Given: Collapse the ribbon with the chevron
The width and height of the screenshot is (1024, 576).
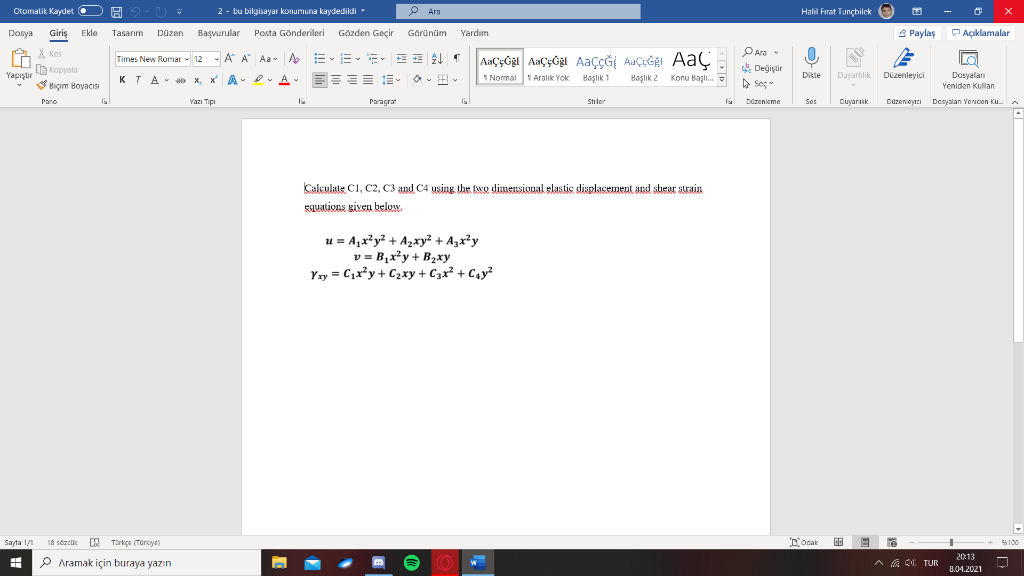Looking at the screenshot, I should 1015,102.
